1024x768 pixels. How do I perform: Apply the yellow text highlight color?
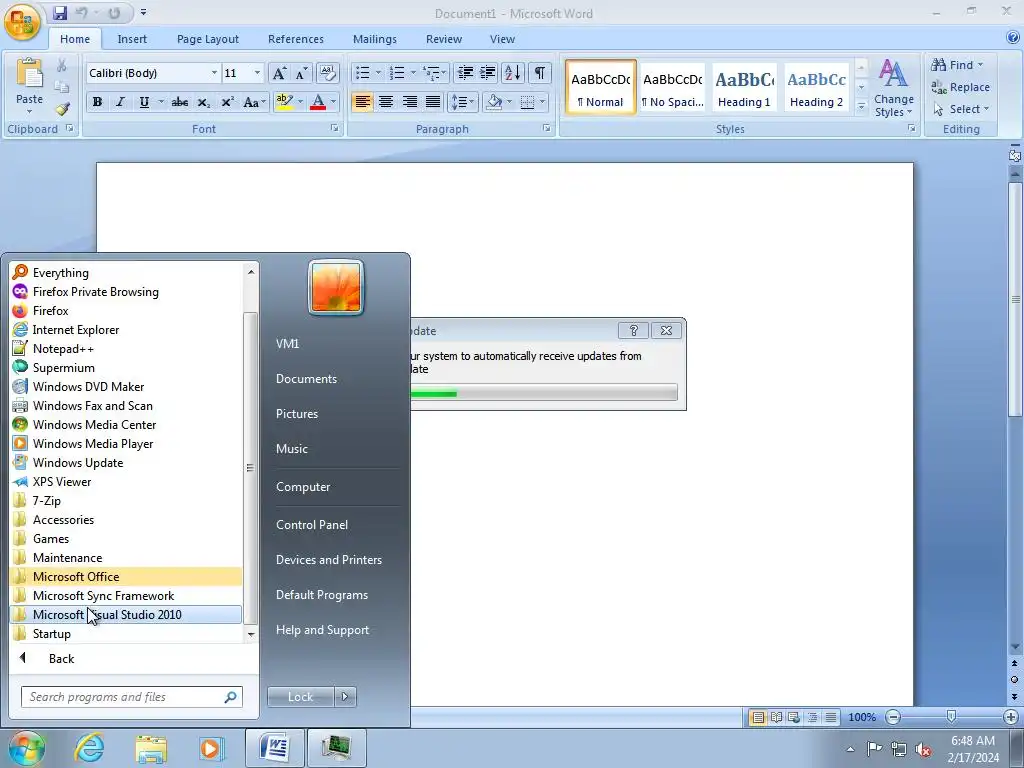click(284, 102)
